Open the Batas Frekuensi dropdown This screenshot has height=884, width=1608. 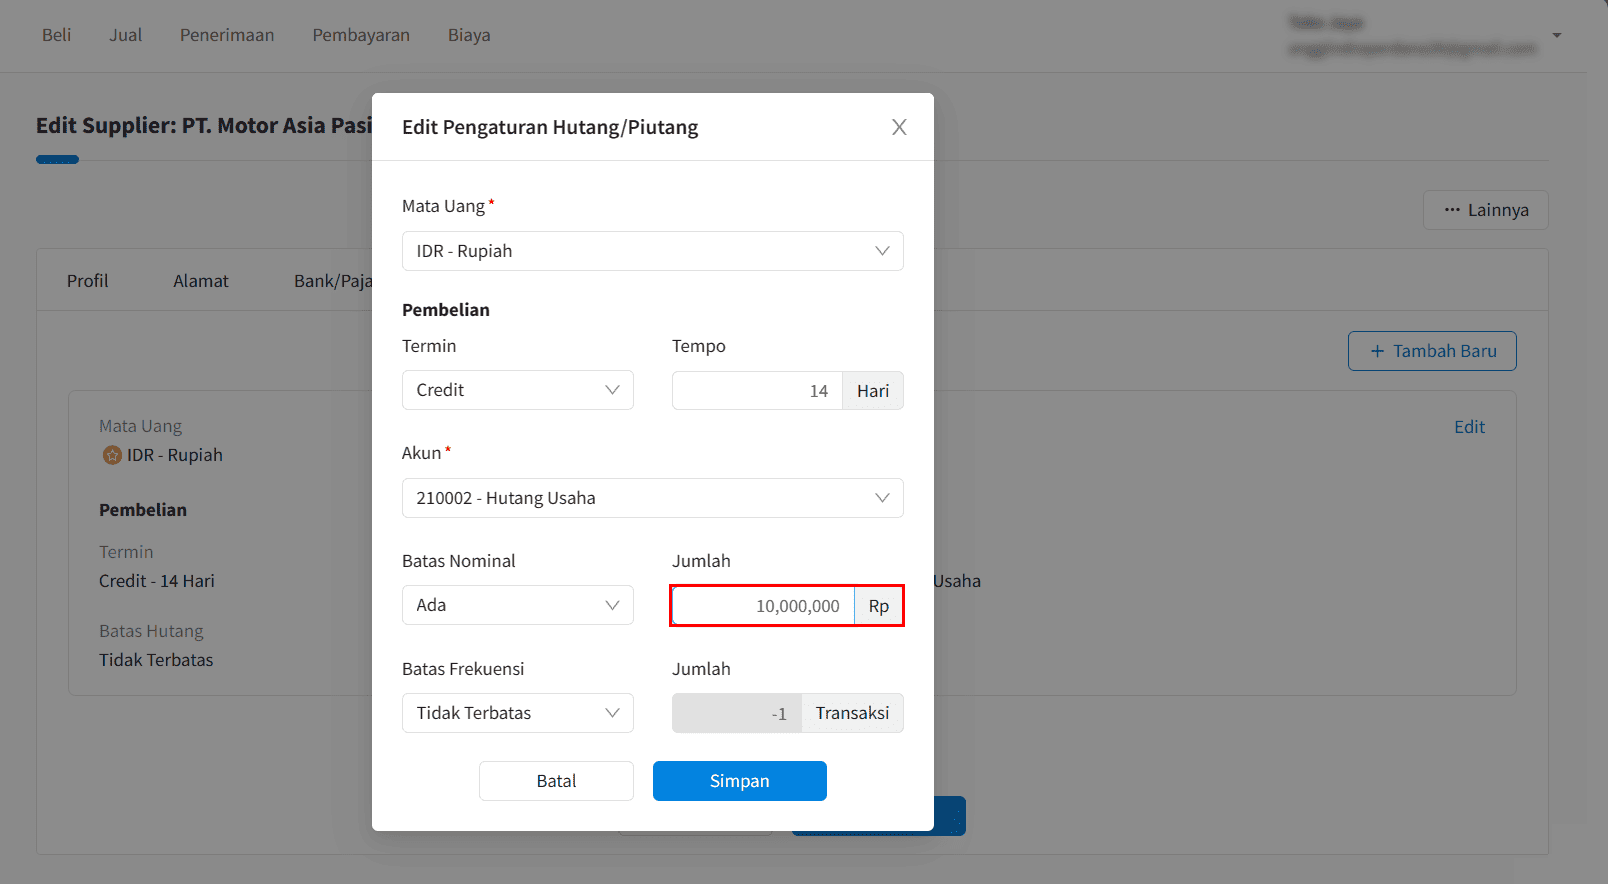517,713
